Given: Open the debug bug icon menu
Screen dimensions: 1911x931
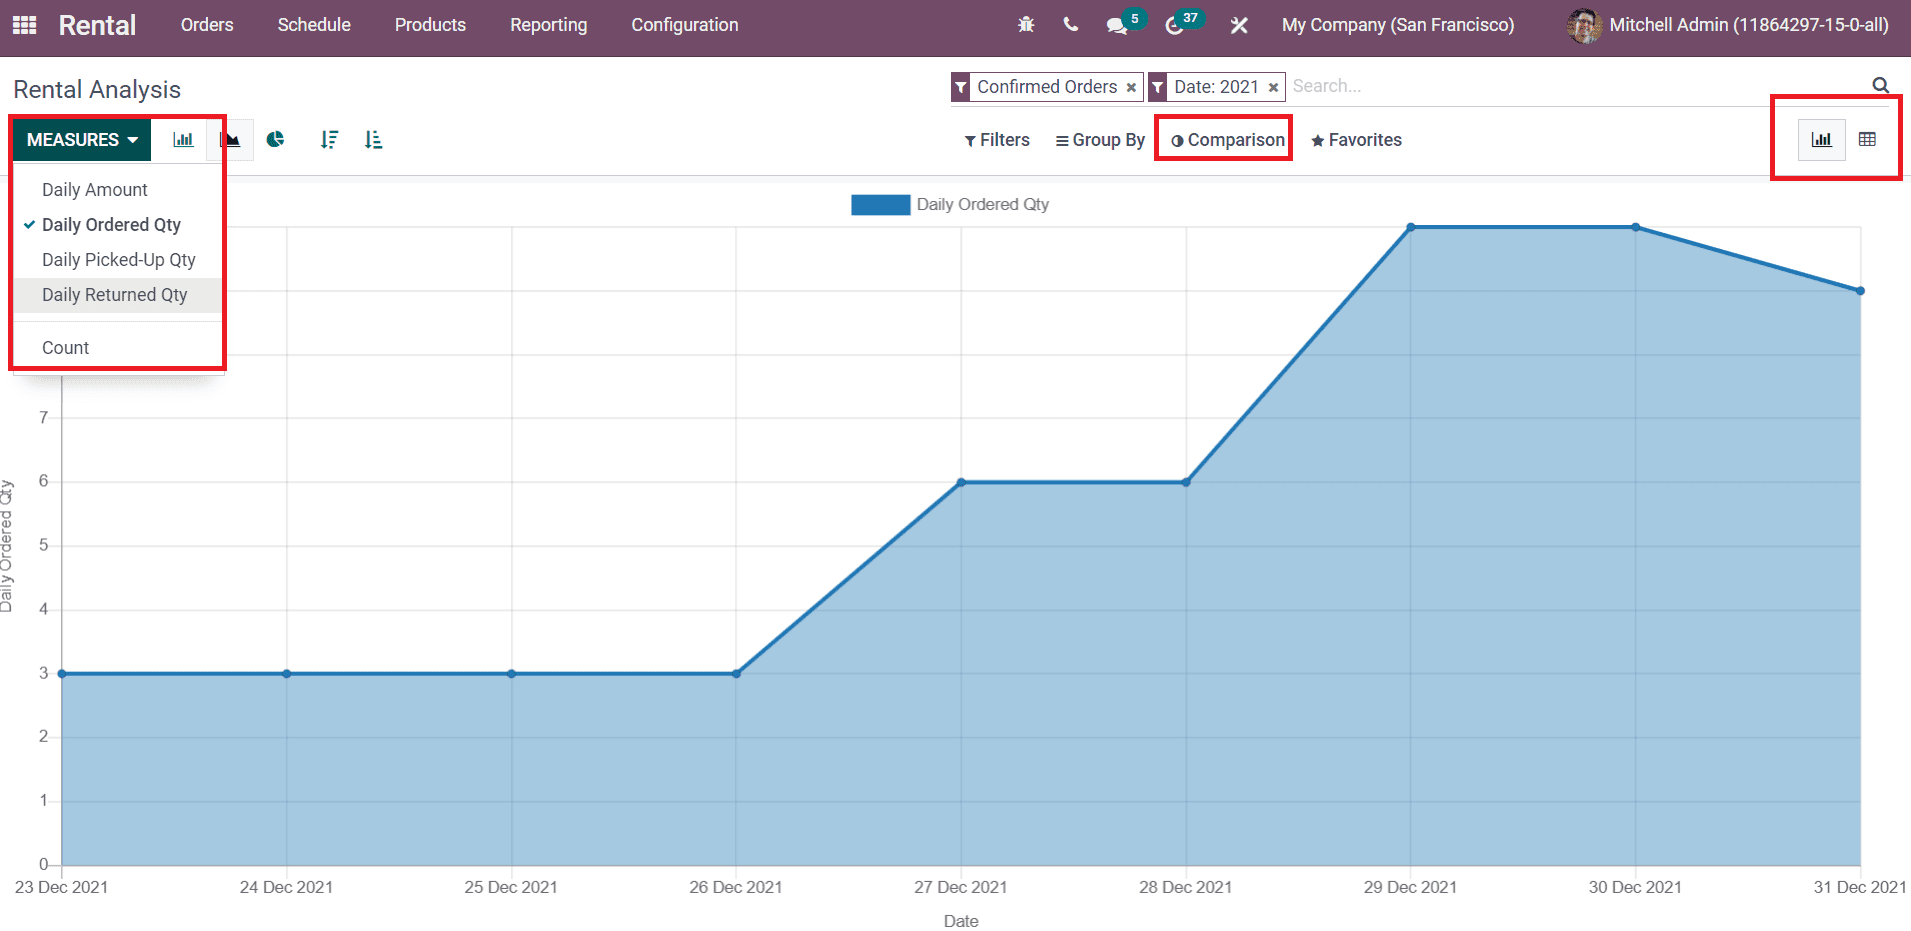Looking at the screenshot, I should click(x=1026, y=25).
